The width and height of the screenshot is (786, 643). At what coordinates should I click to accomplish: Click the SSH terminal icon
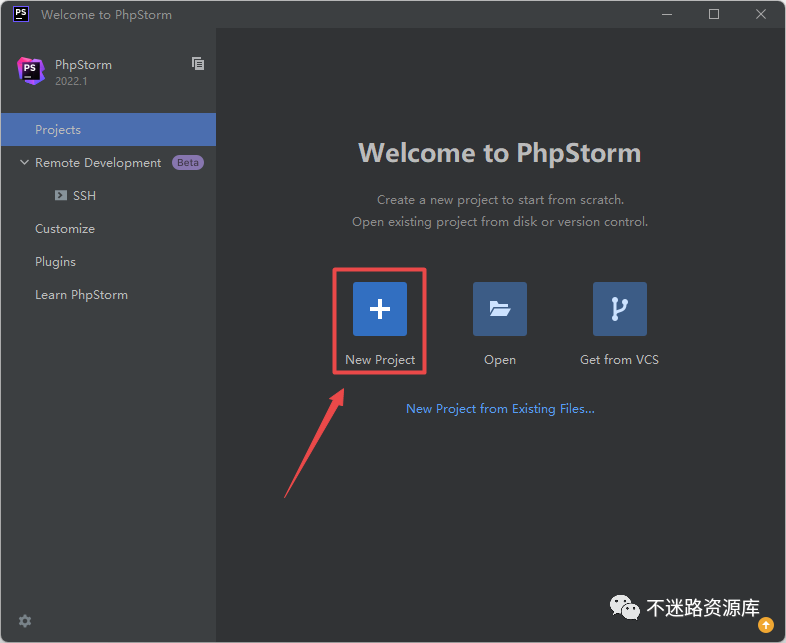coord(61,195)
